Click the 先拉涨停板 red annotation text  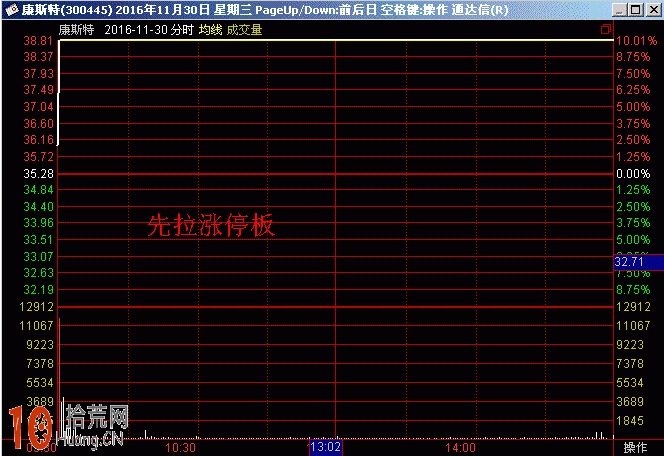pyautogui.click(x=211, y=225)
